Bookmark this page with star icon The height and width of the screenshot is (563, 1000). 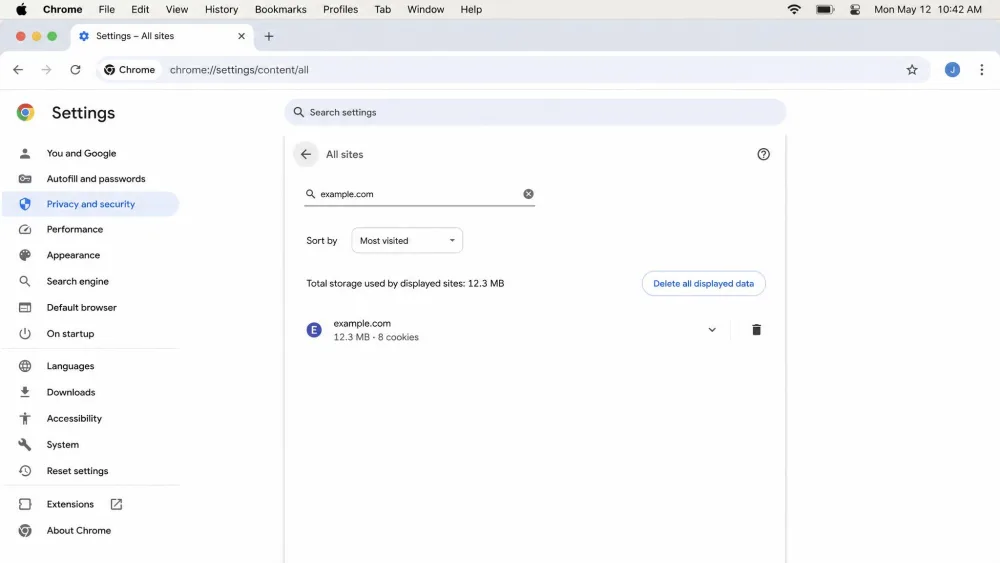click(x=912, y=69)
